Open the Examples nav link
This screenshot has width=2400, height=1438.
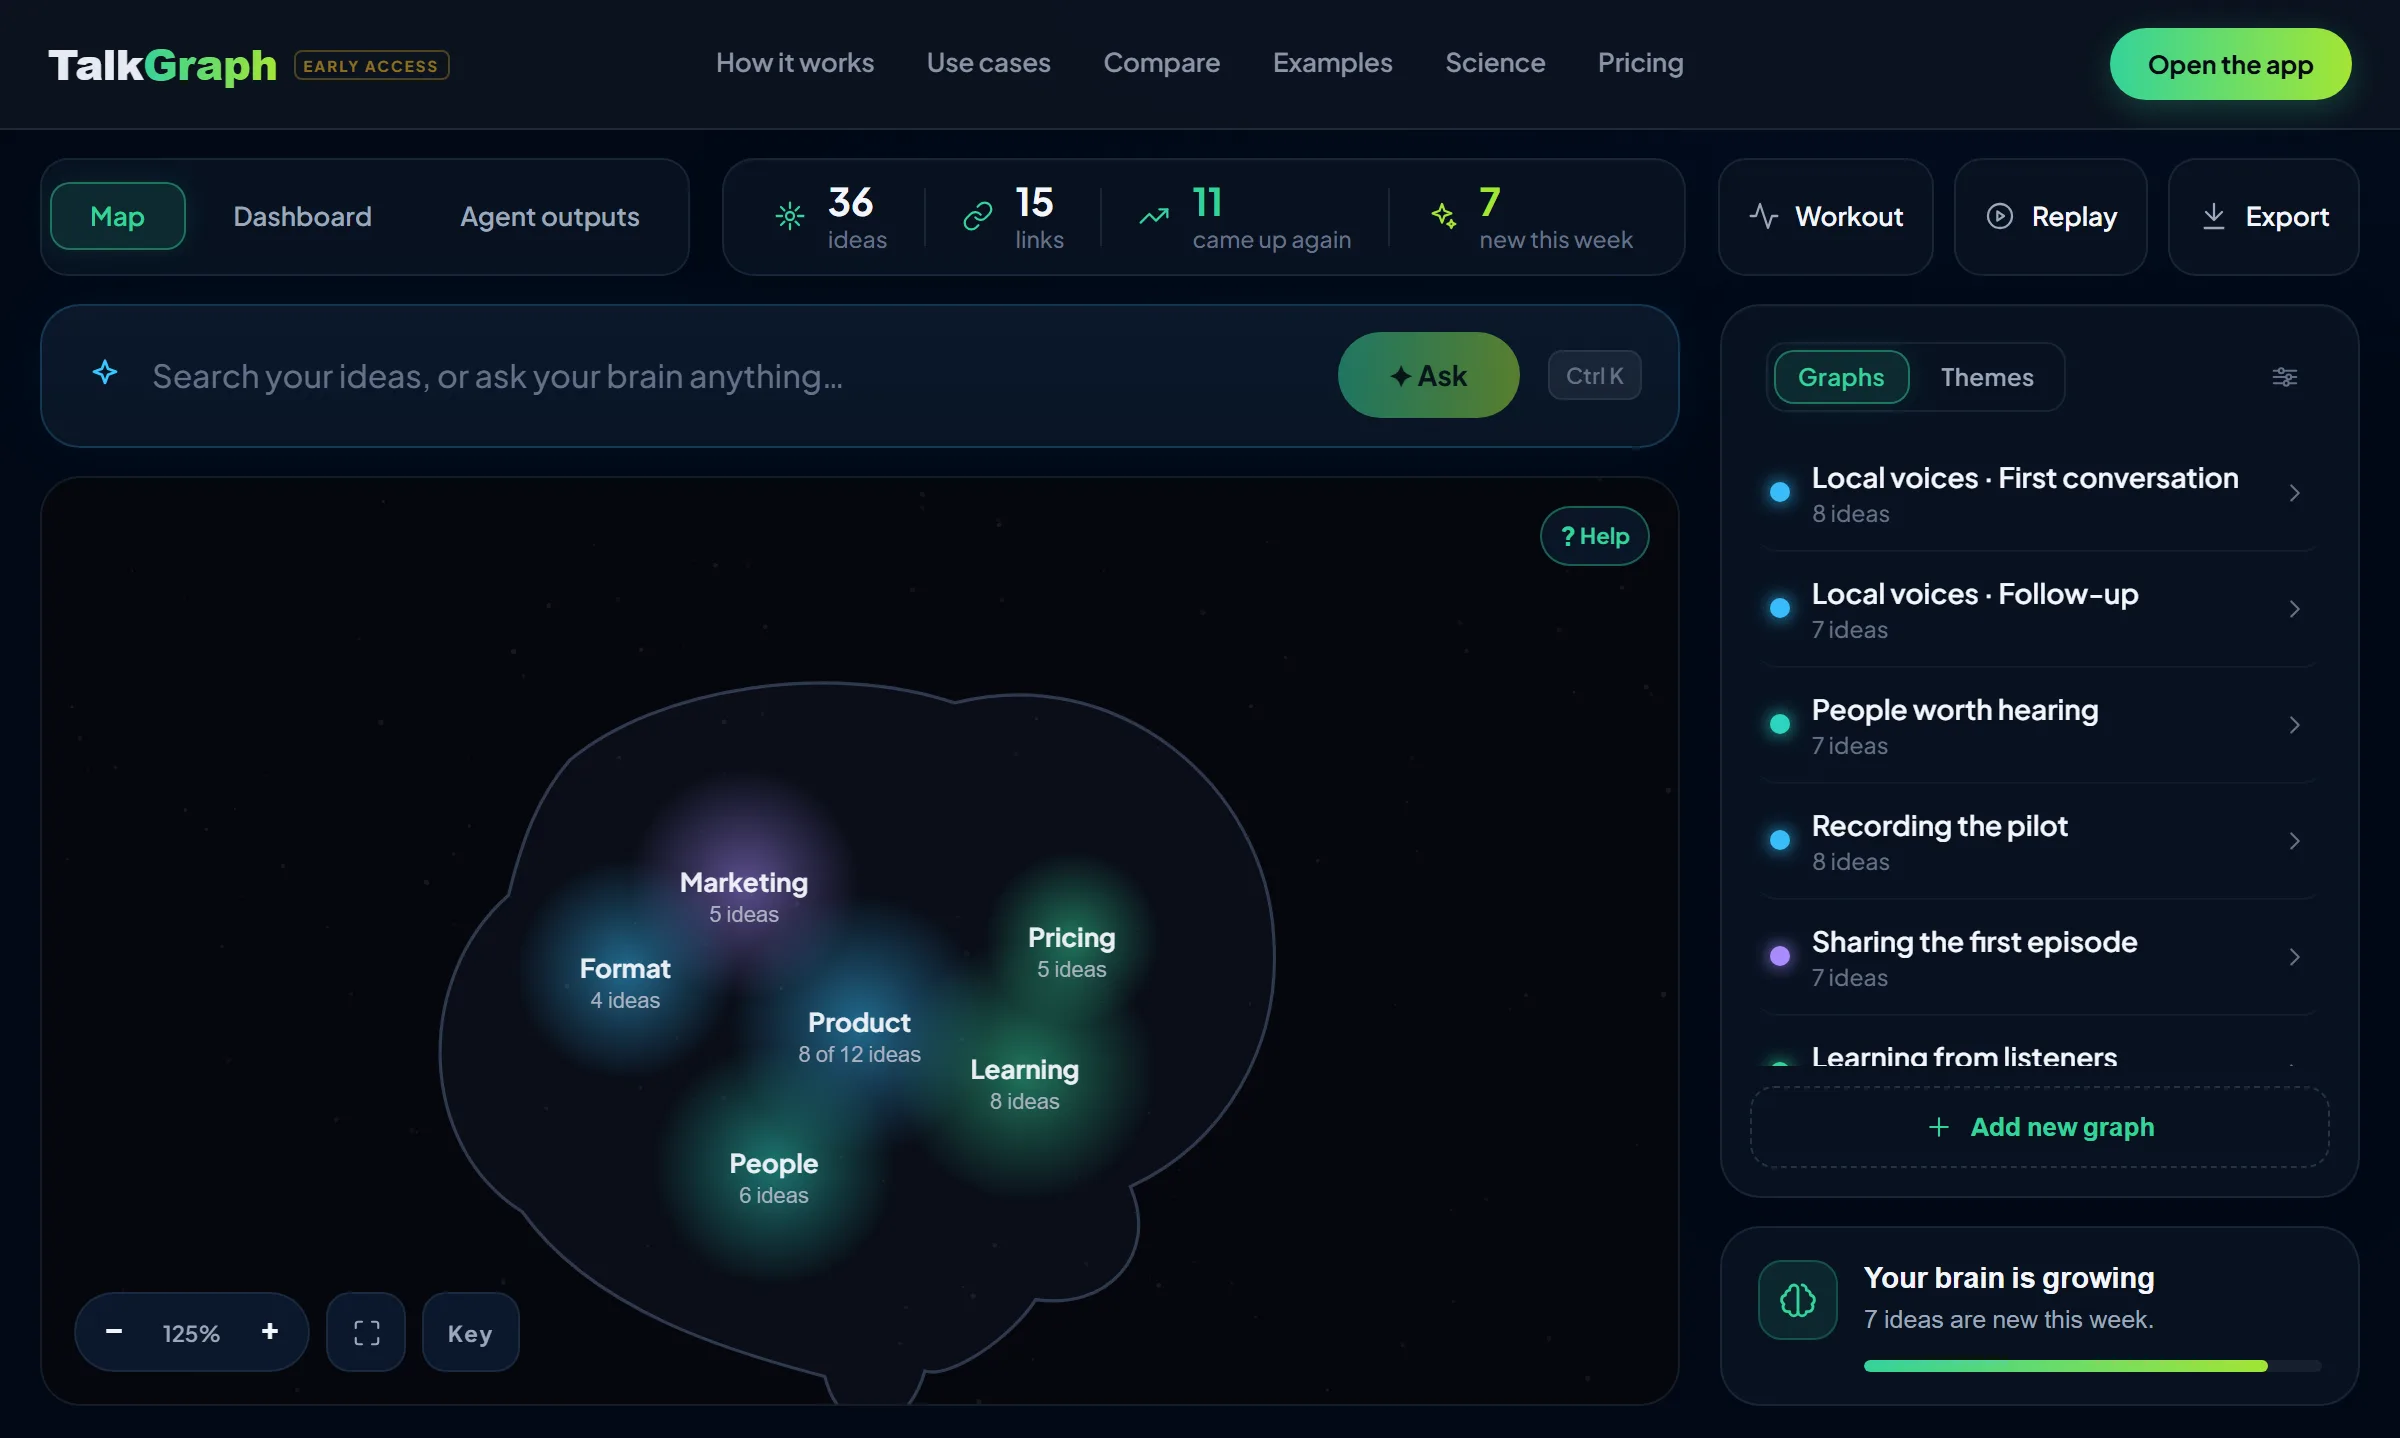click(1332, 63)
